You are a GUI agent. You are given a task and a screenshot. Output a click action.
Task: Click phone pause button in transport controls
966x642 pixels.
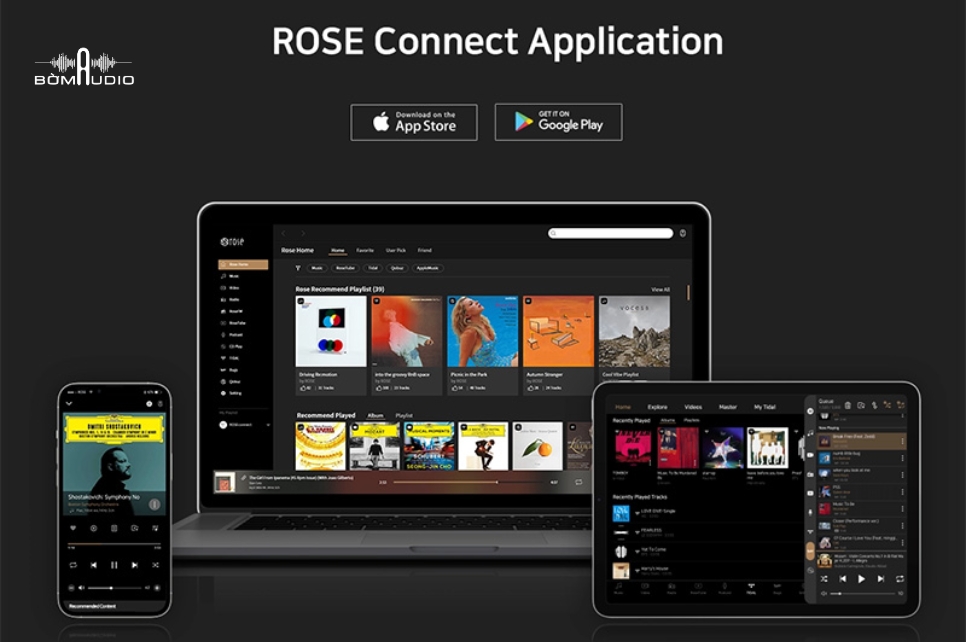pos(114,565)
